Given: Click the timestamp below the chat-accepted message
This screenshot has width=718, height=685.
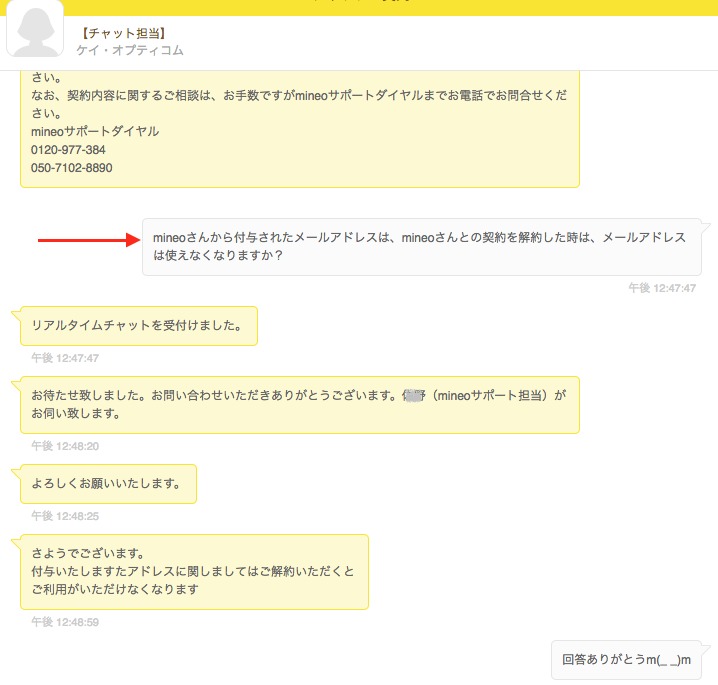Looking at the screenshot, I should pyautogui.click(x=65, y=358).
